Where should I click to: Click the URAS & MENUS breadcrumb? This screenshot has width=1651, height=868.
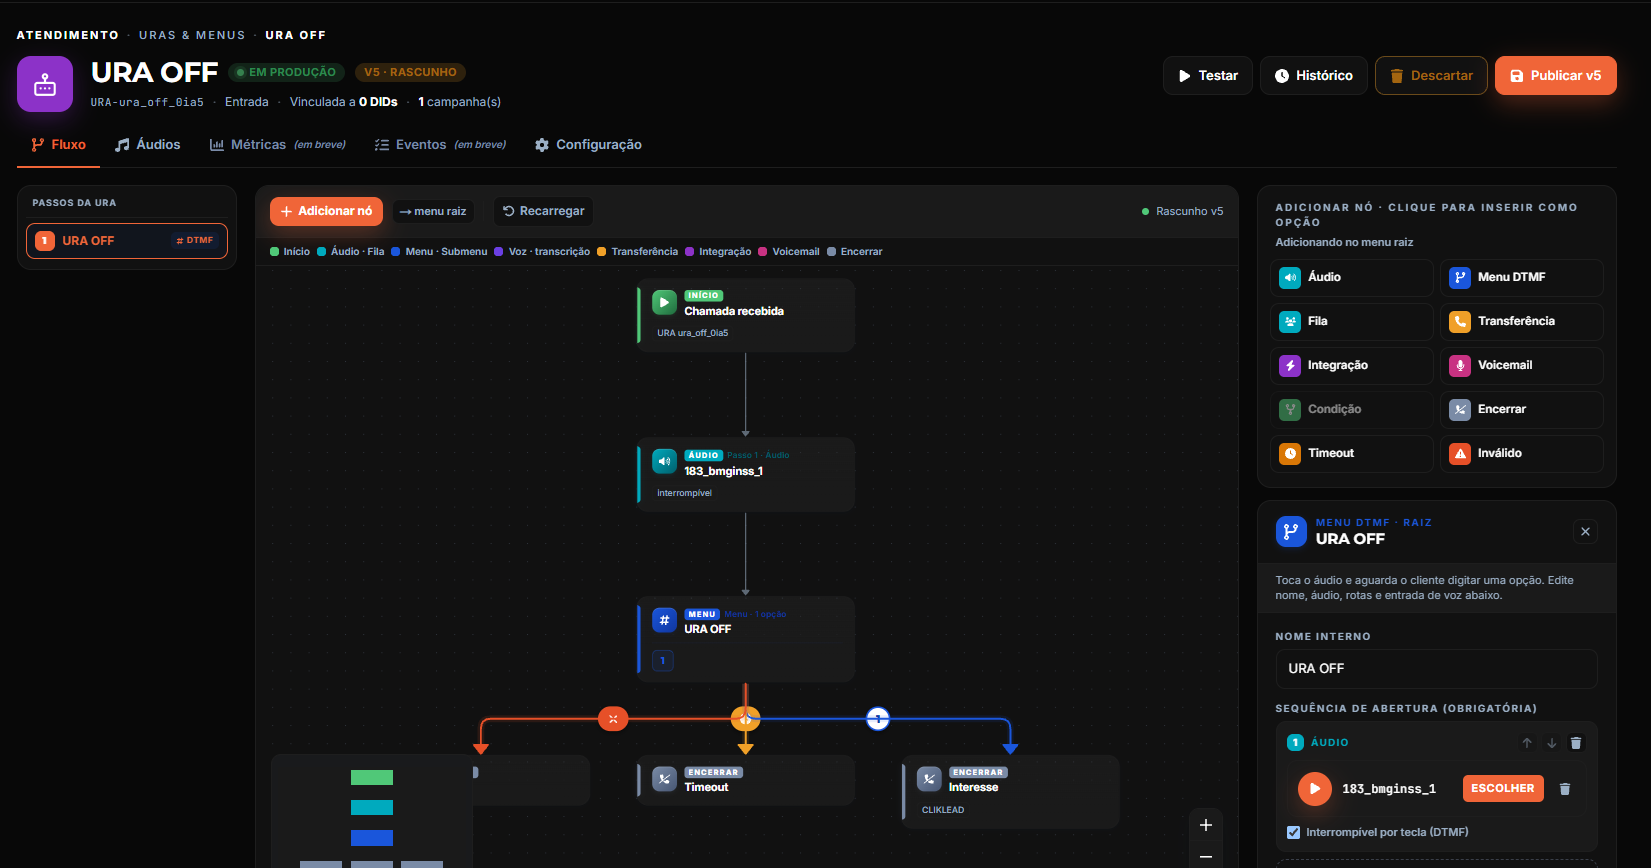pyautogui.click(x=192, y=35)
